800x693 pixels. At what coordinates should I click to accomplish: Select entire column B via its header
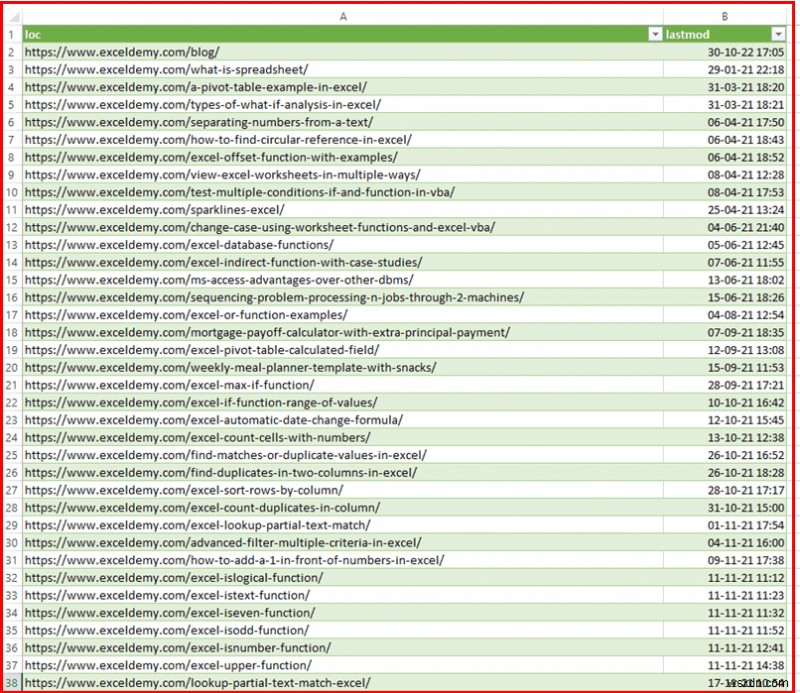722,16
